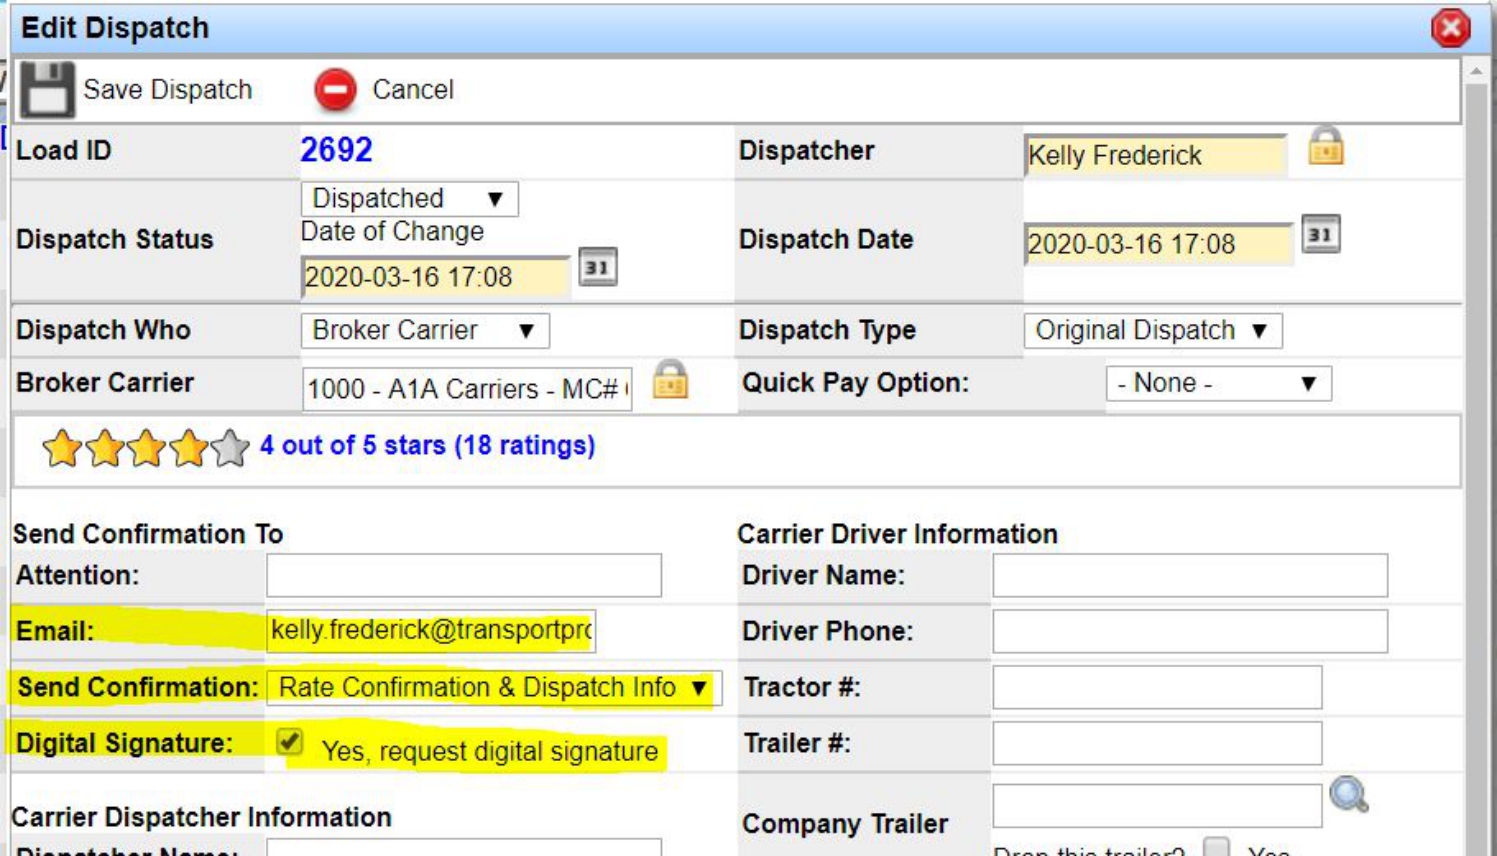This screenshot has height=856, width=1497.
Task: Click the 'Edit Dispatch' title text
Action: pos(115,28)
